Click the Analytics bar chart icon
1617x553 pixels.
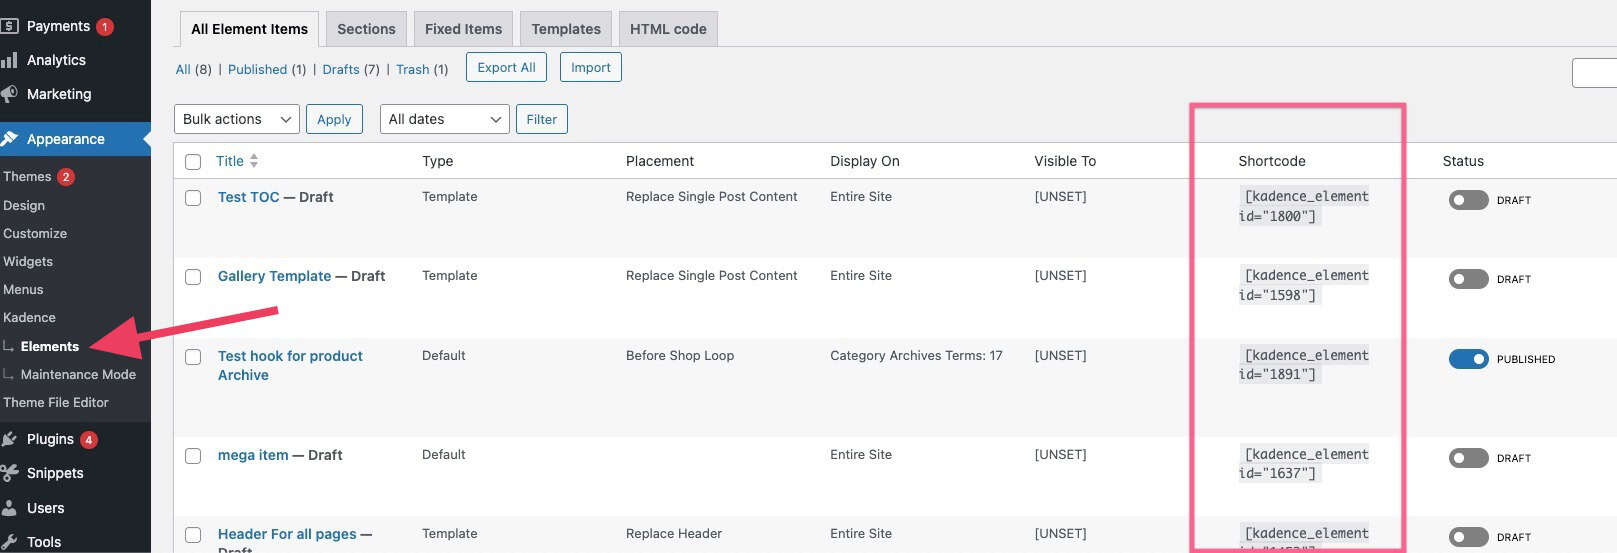click(x=10, y=60)
